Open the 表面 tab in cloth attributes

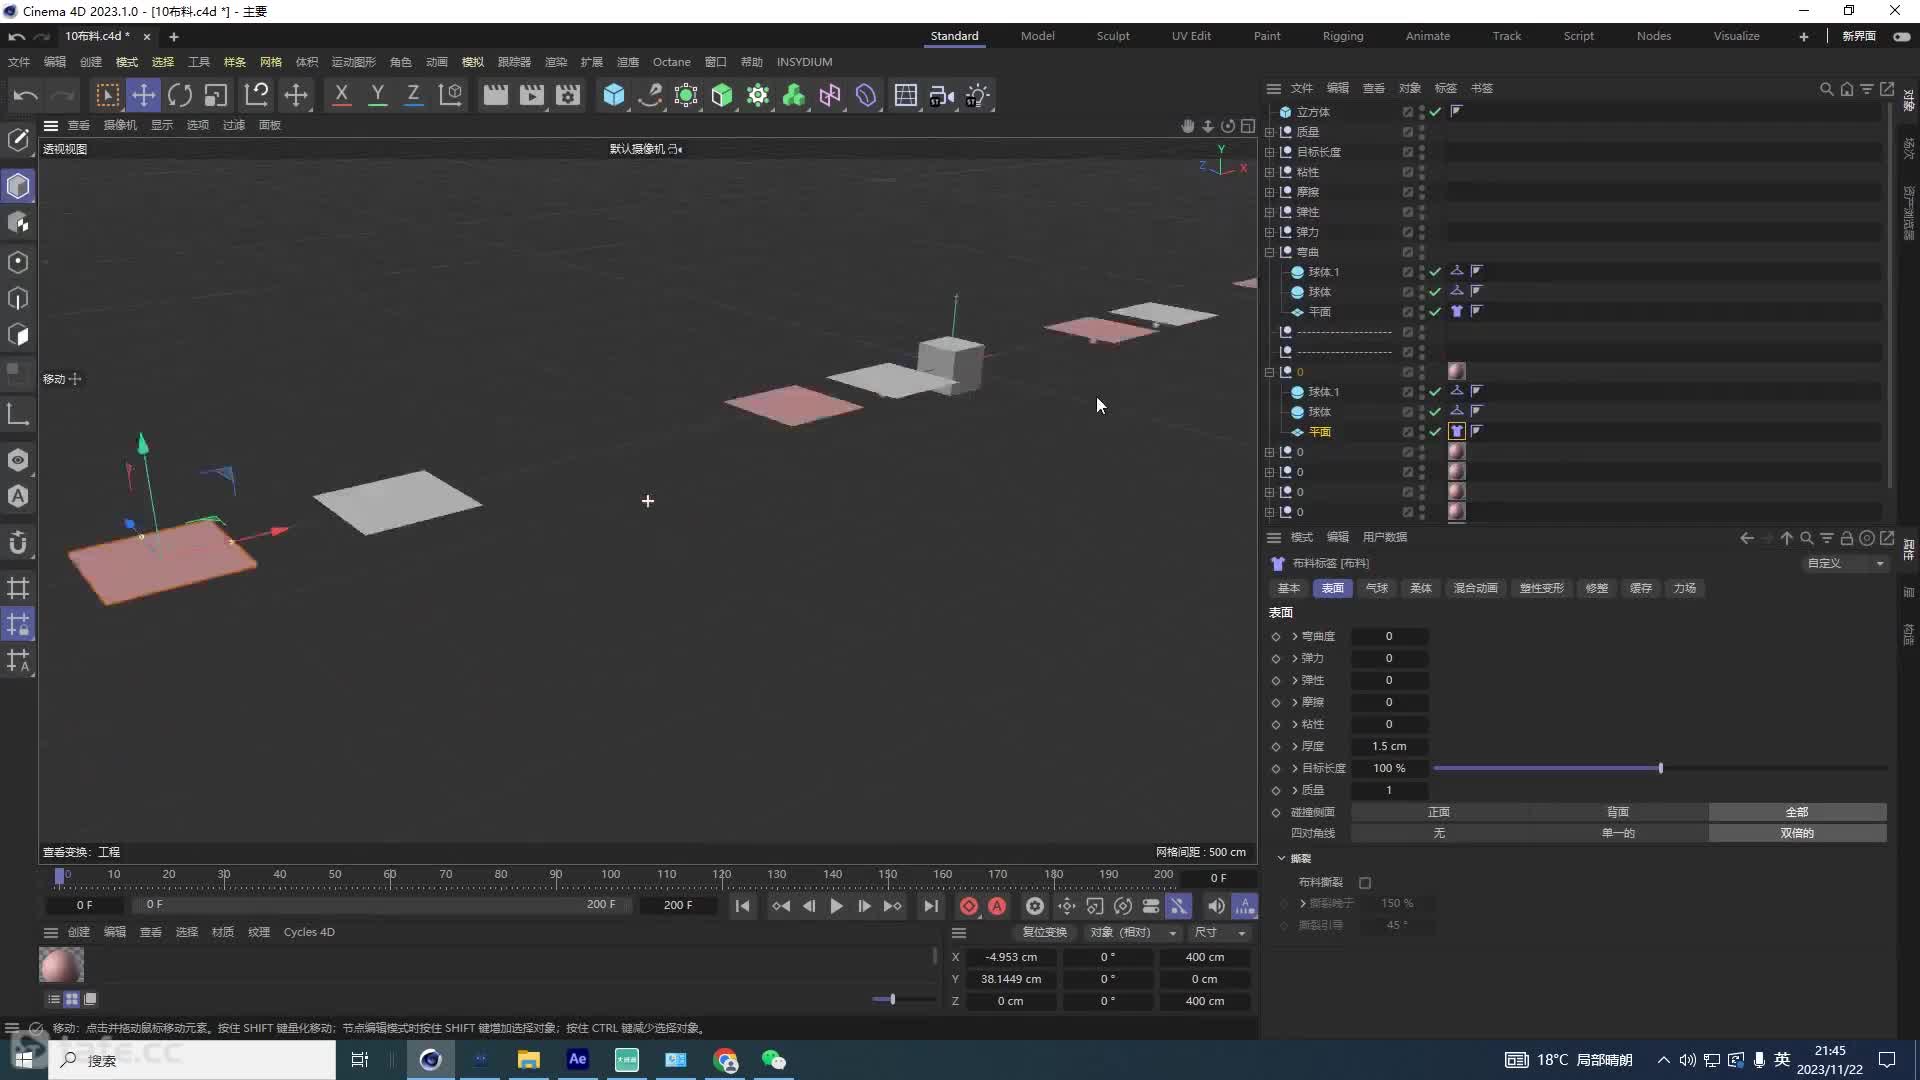point(1332,588)
